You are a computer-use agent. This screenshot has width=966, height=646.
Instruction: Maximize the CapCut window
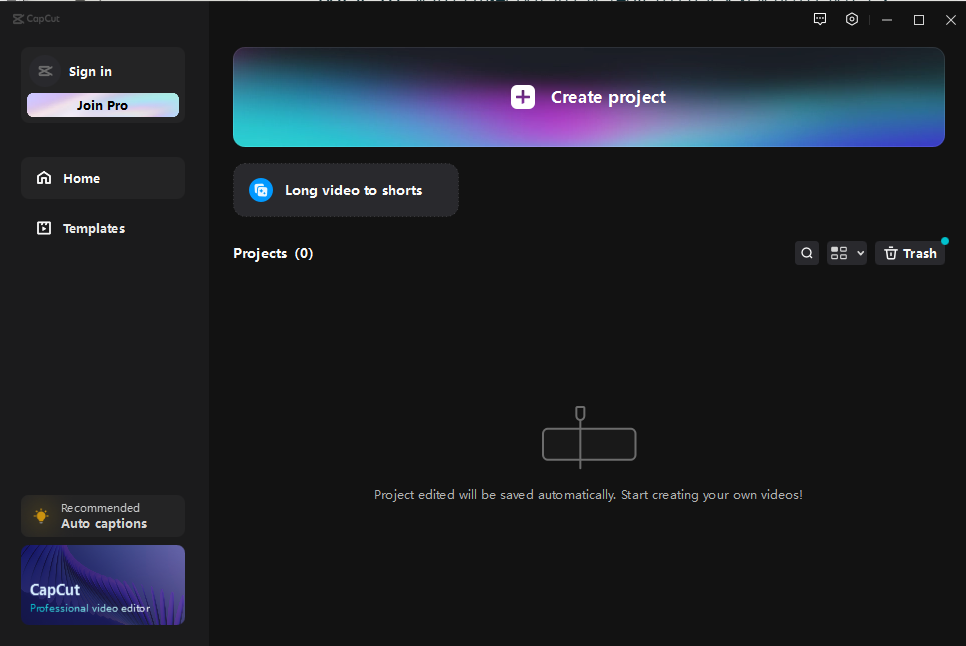pos(919,20)
